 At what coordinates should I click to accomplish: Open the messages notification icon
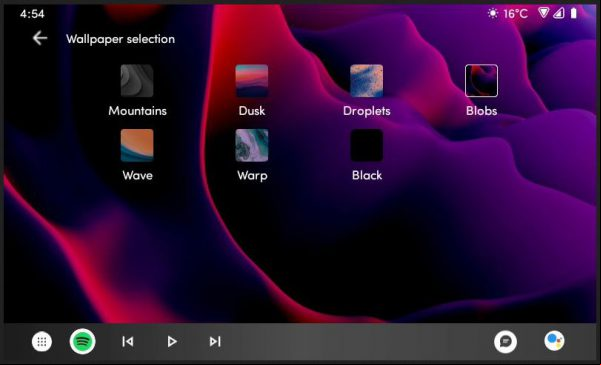click(x=505, y=341)
